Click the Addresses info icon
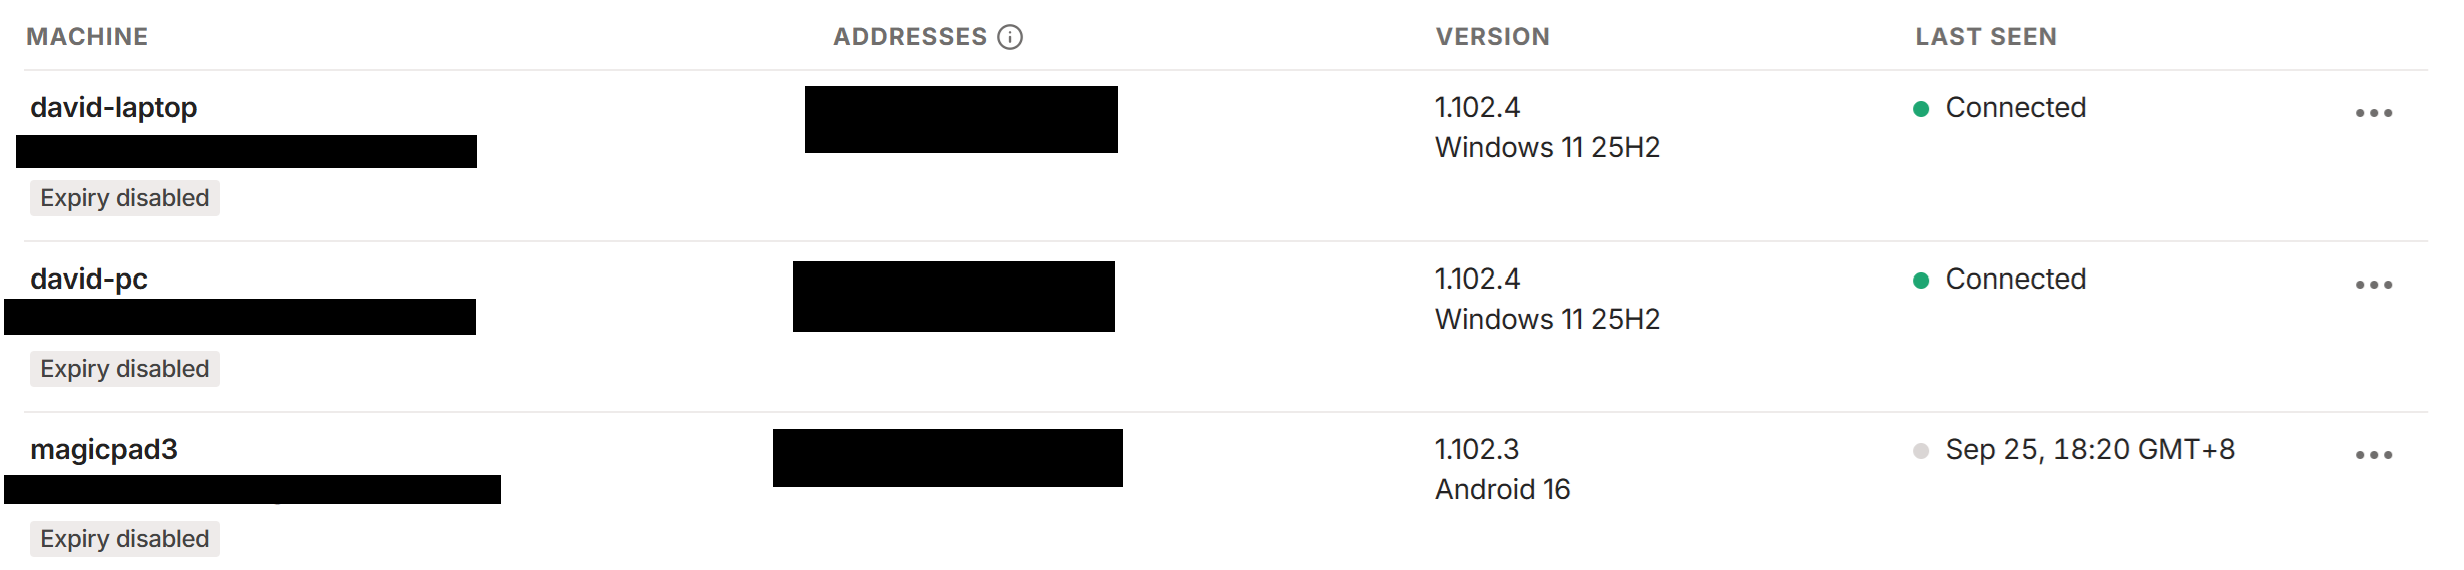The width and height of the screenshot is (2464, 570). point(1010,37)
